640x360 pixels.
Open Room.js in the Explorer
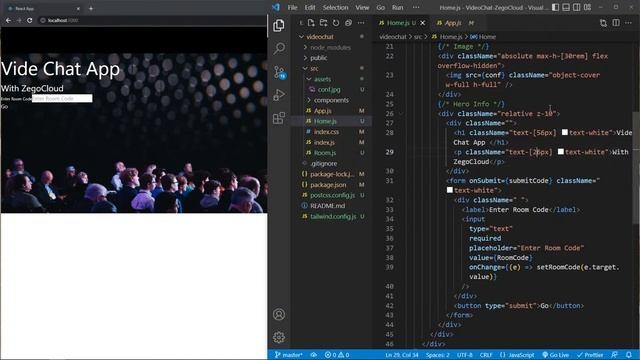coord(325,153)
